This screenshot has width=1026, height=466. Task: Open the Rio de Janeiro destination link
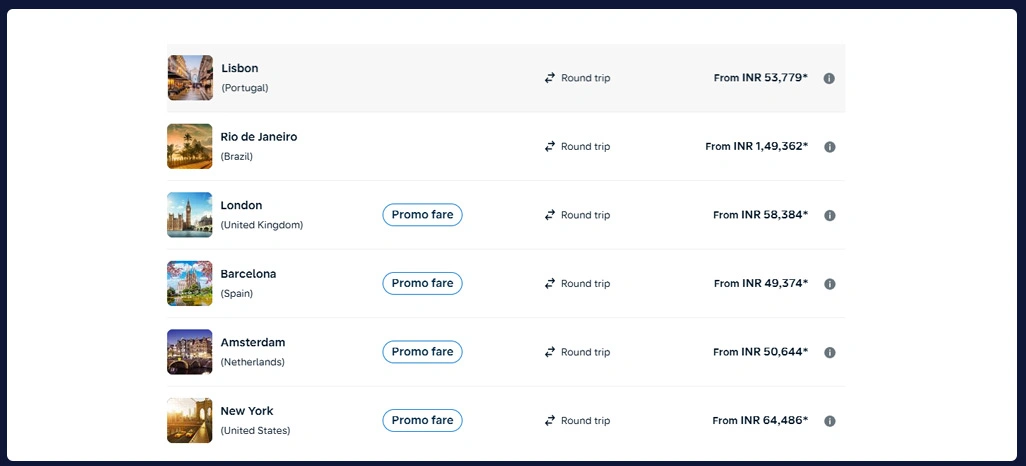258,137
